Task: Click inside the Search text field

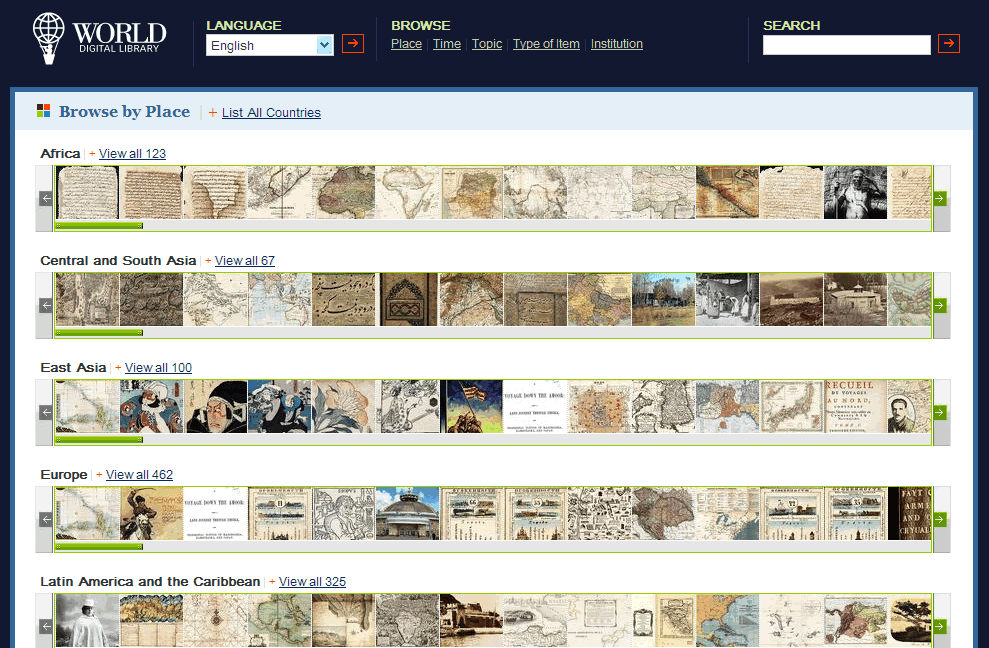Action: (x=846, y=45)
